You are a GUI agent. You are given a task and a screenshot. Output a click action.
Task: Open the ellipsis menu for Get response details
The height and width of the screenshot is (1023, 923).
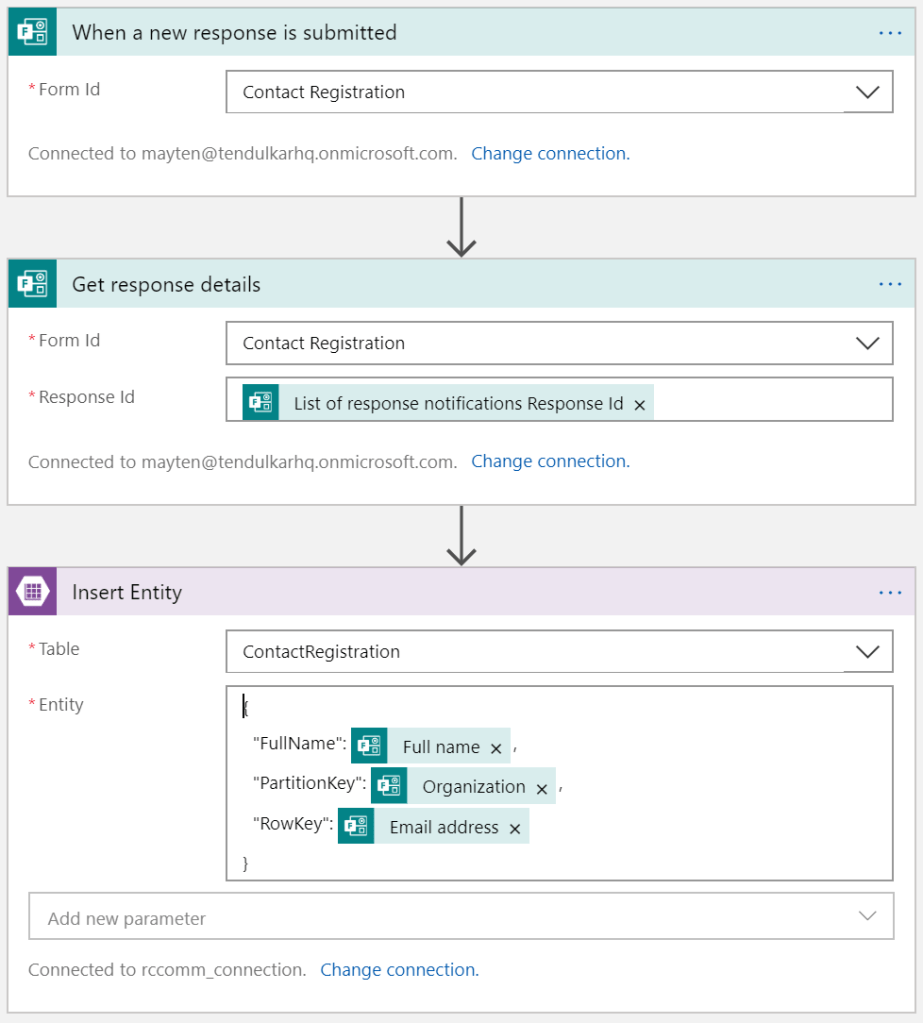pos(889,285)
